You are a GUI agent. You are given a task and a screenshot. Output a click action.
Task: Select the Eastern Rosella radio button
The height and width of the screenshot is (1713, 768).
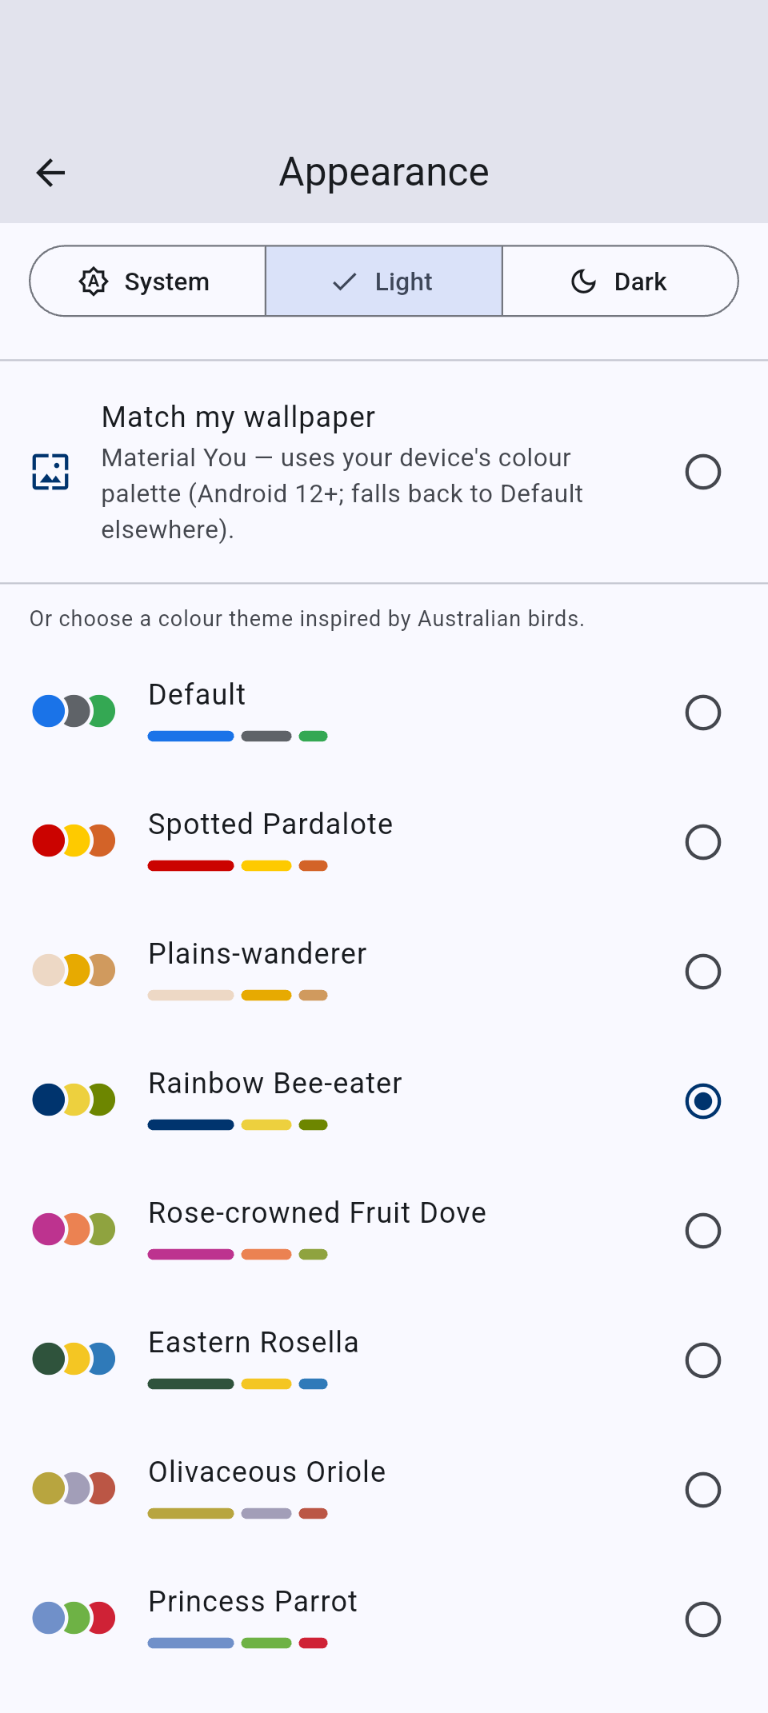point(703,1360)
